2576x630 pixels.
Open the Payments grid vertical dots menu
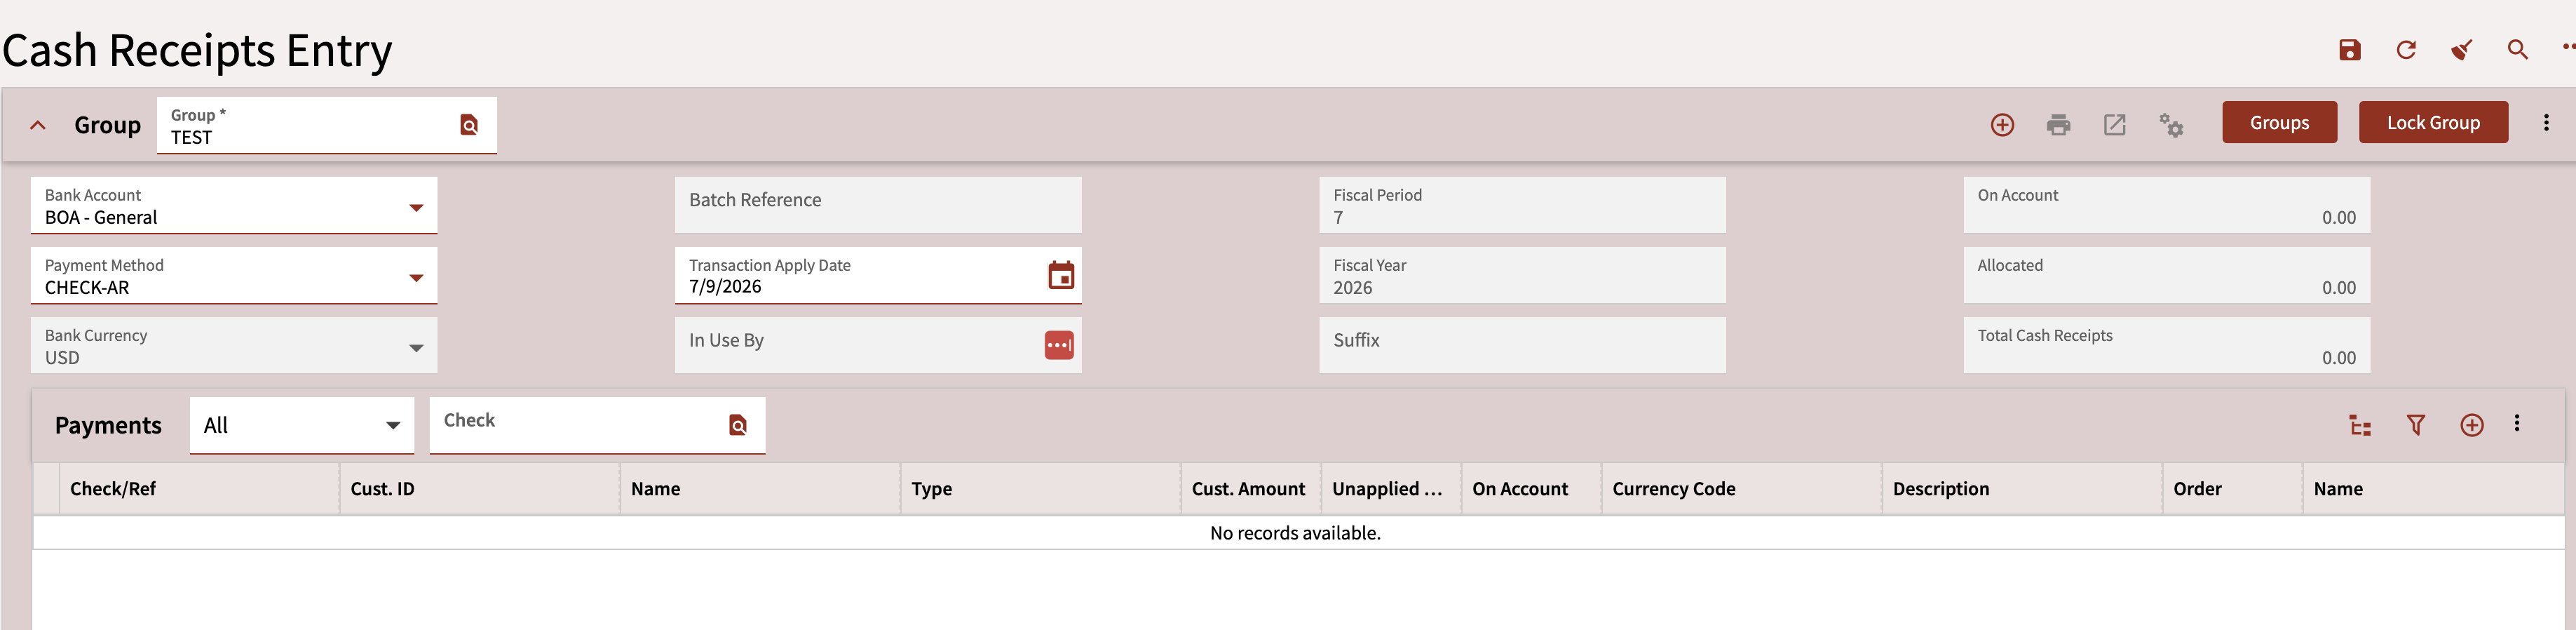click(x=2517, y=423)
